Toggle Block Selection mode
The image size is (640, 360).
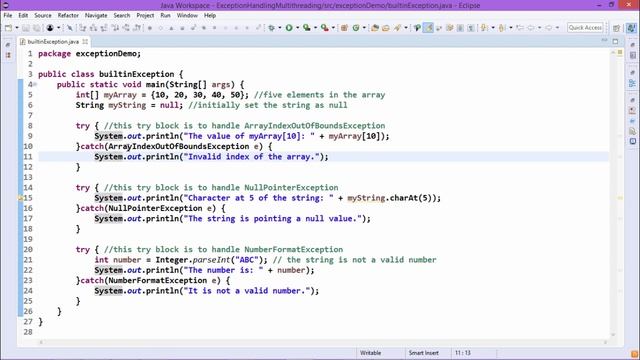[460, 28]
